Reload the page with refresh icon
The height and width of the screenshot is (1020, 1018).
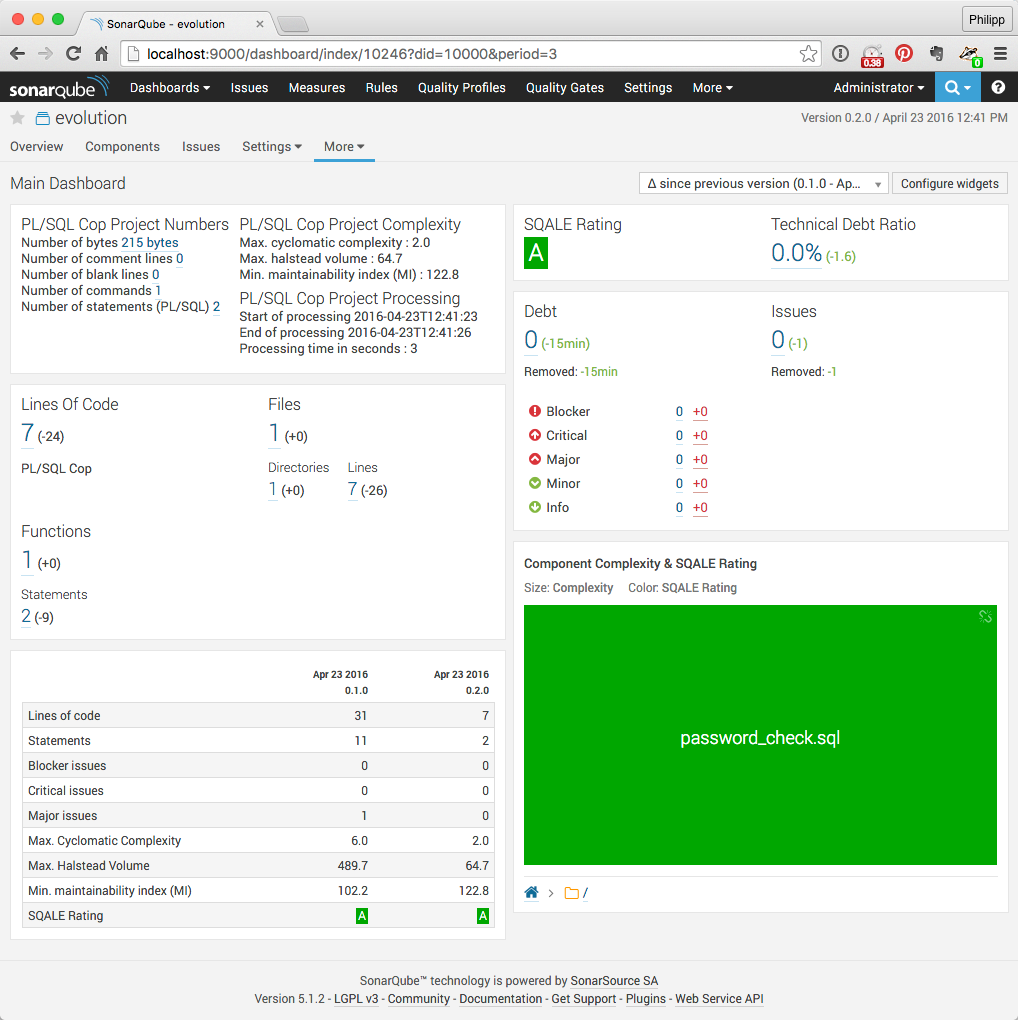pos(74,54)
